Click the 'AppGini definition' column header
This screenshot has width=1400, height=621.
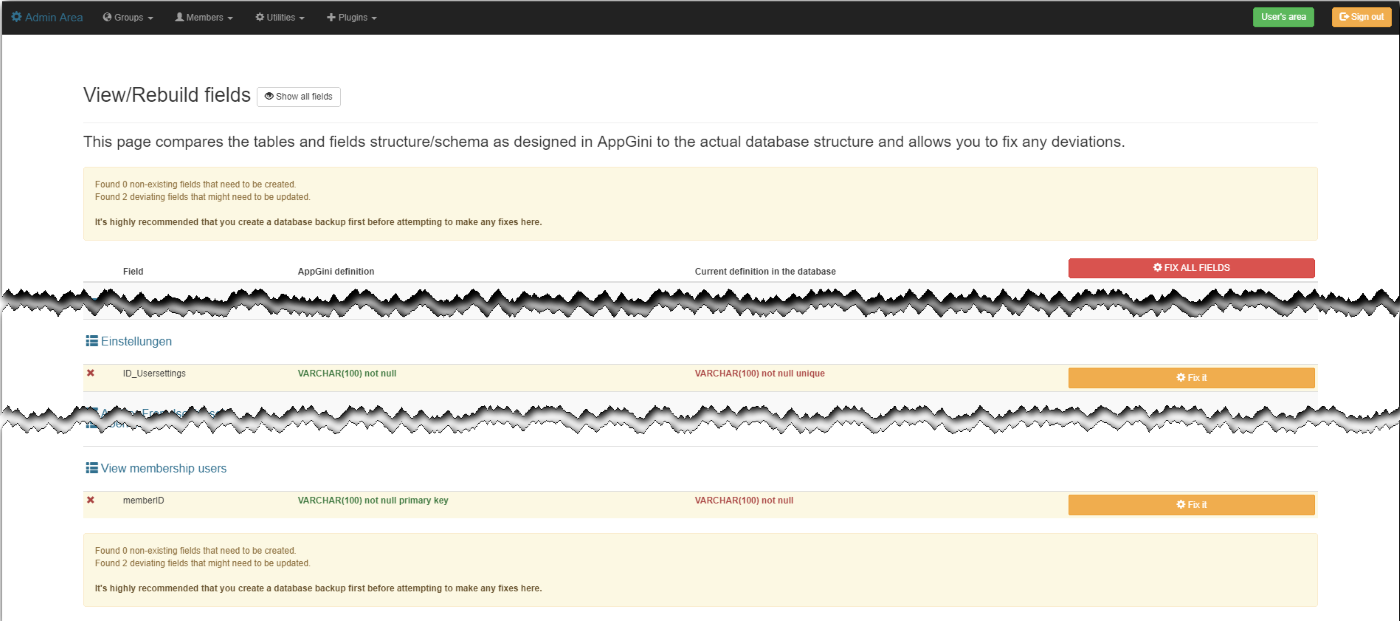point(336,271)
